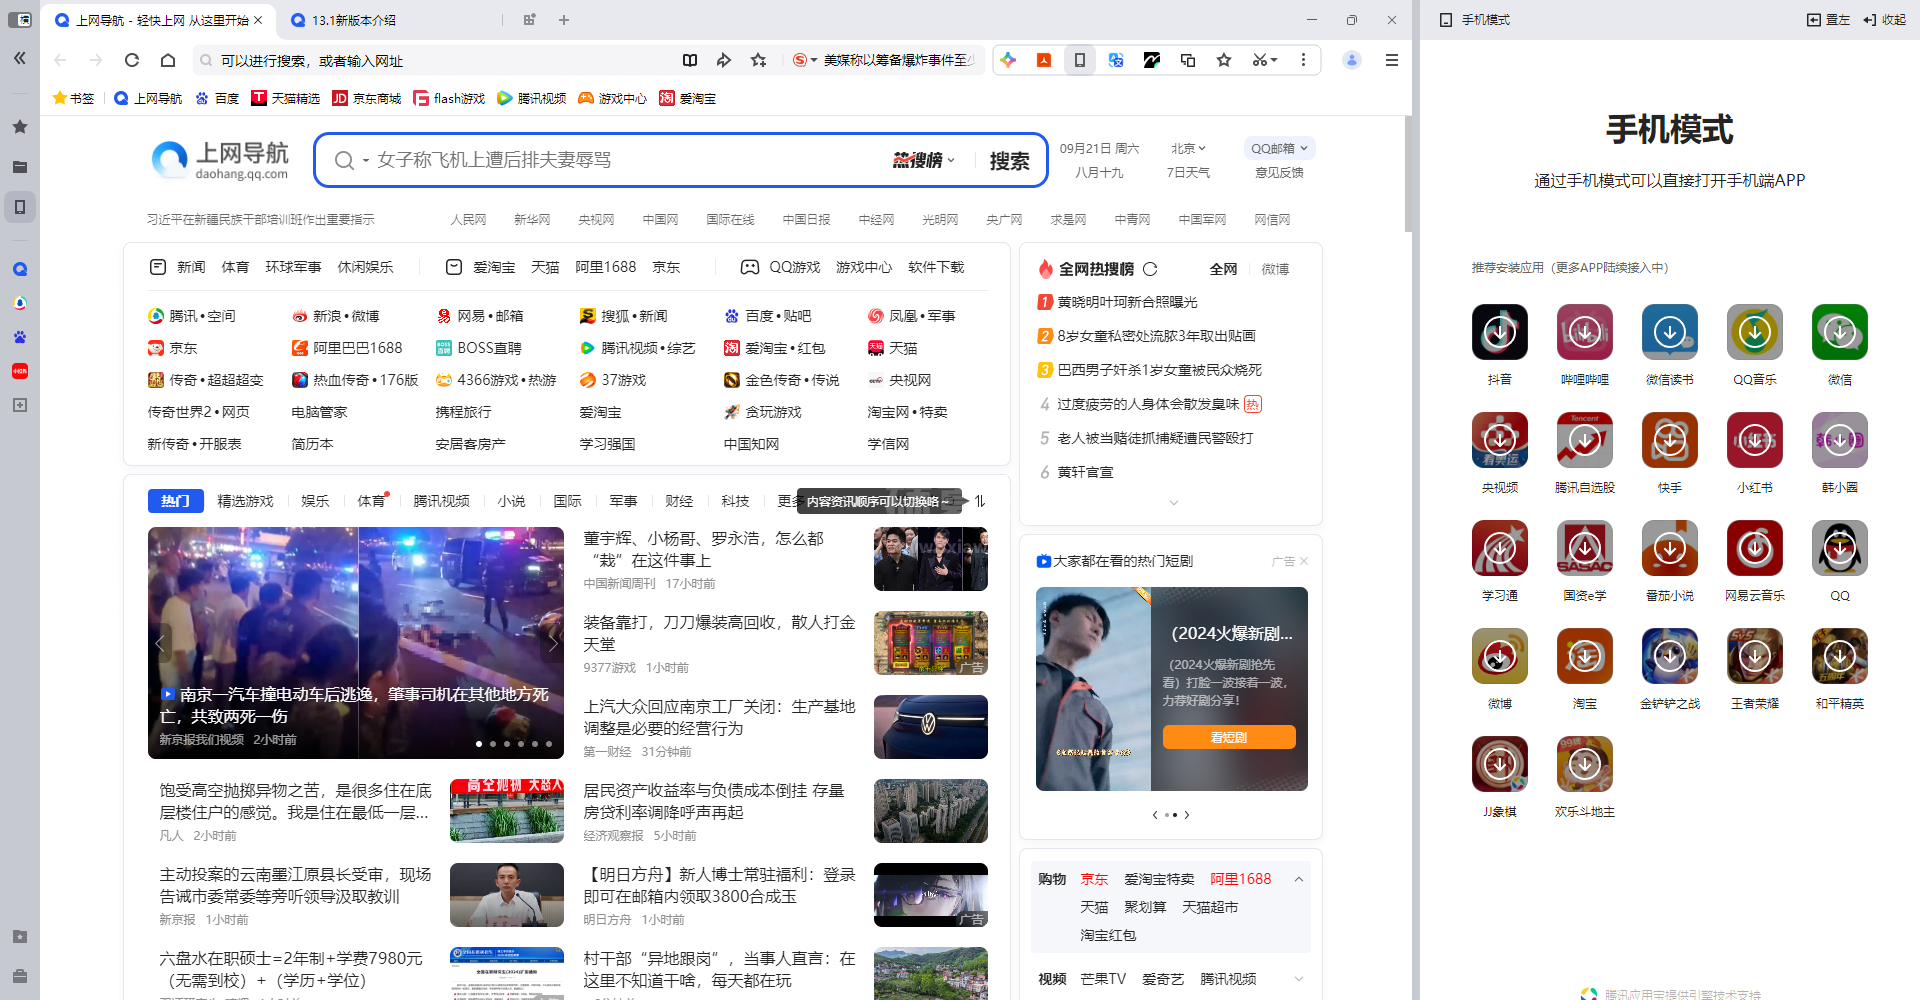This screenshot has height=1000, width=1920.
Task: Open search engine selector dropdown arrow
Action: click(366, 161)
